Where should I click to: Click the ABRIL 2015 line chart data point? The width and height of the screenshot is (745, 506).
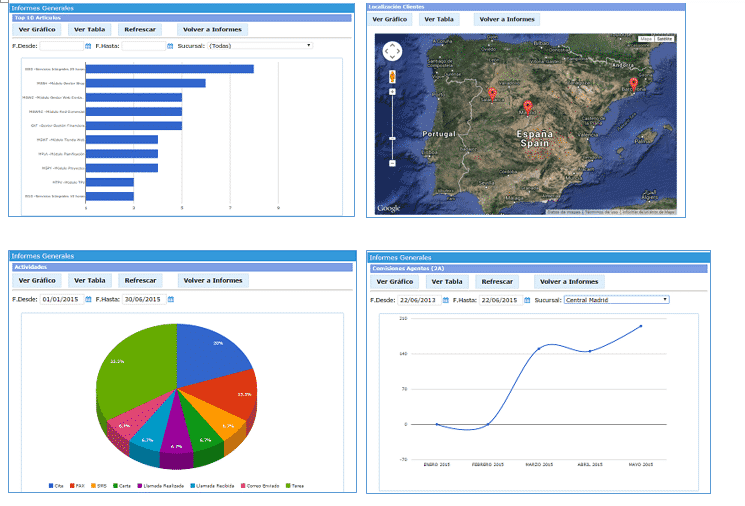pos(590,351)
